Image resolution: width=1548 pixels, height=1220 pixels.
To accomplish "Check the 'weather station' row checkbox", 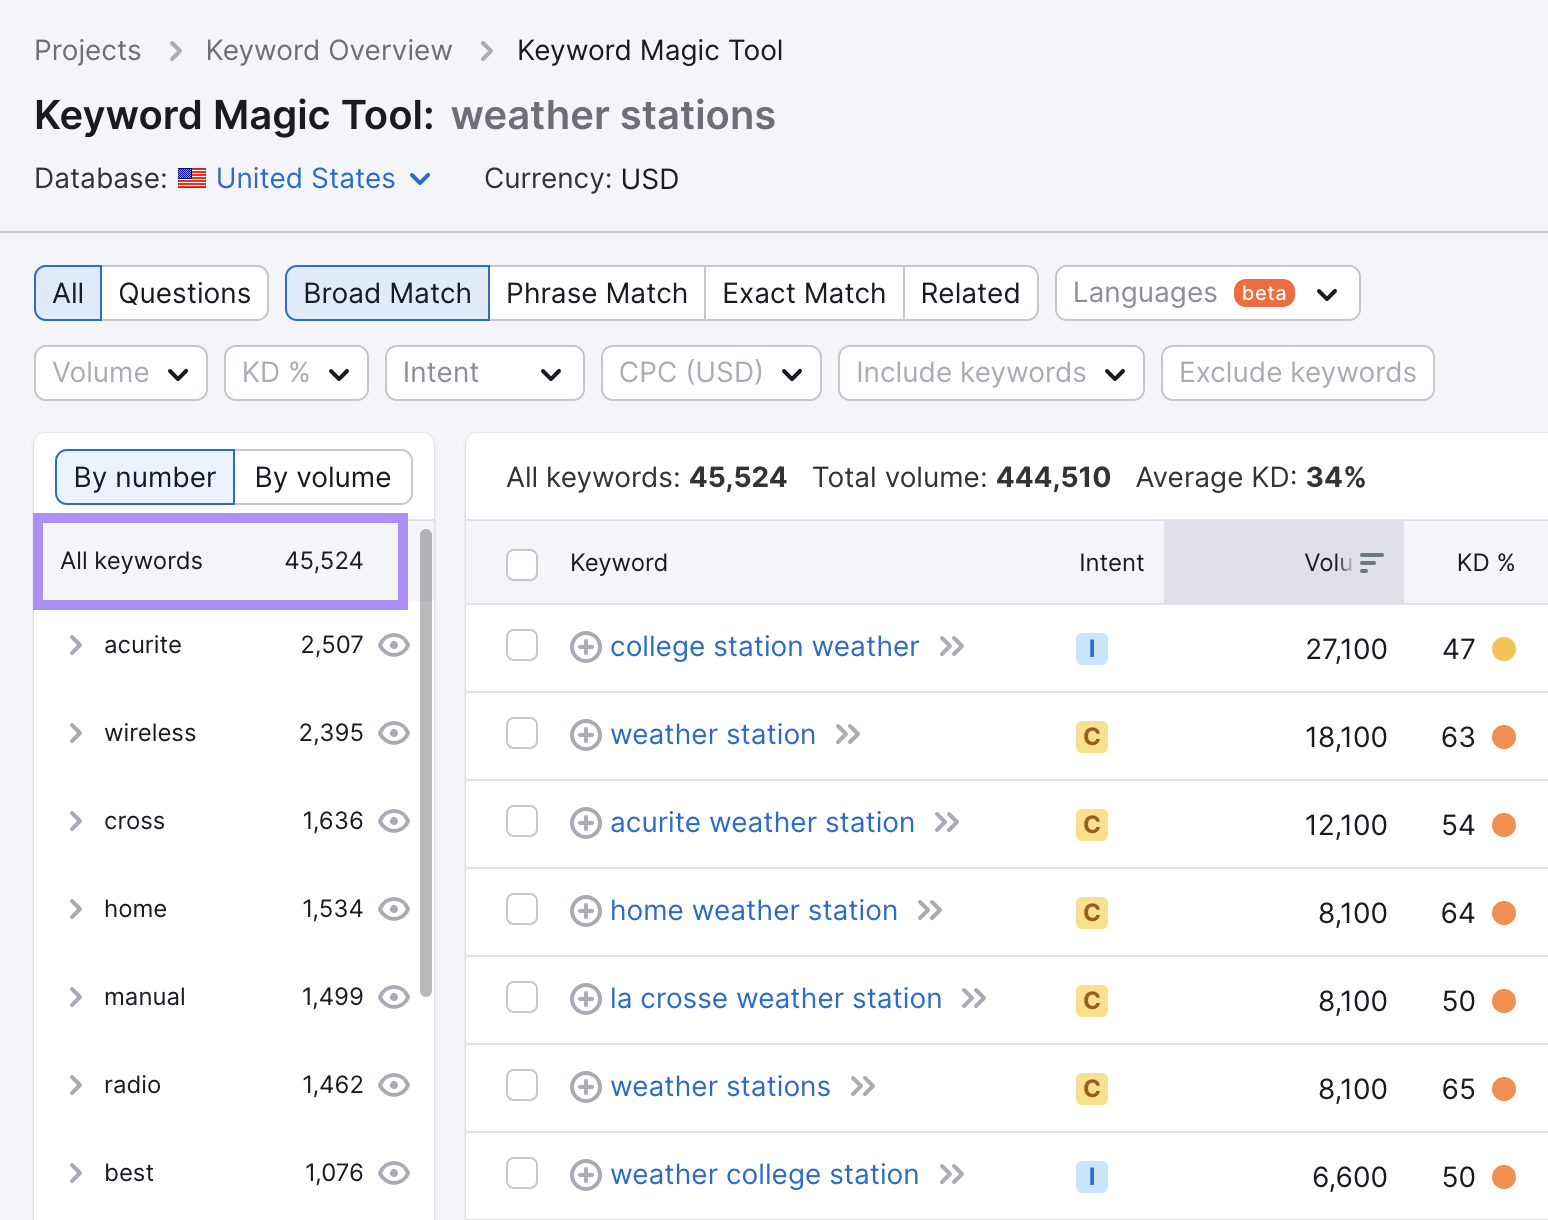I will tap(522, 733).
